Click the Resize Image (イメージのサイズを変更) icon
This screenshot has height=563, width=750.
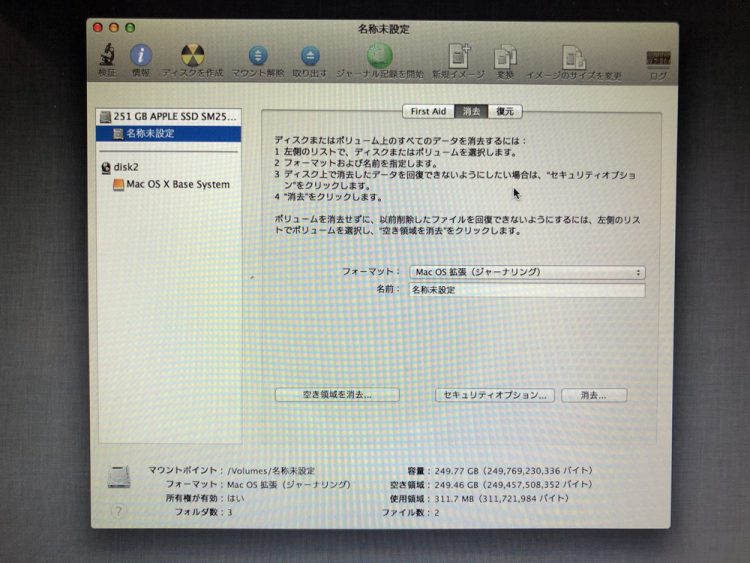point(574,57)
